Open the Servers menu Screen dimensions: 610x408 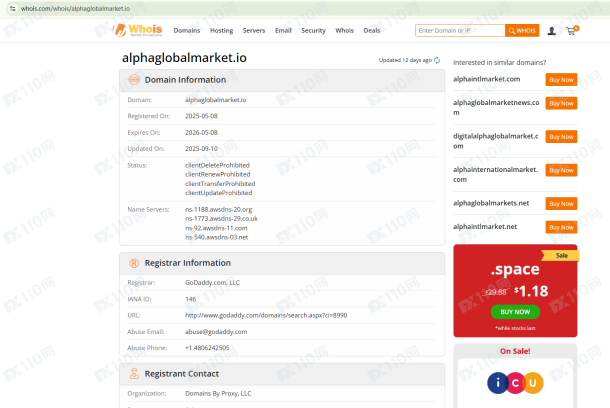[x=254, y=30]
